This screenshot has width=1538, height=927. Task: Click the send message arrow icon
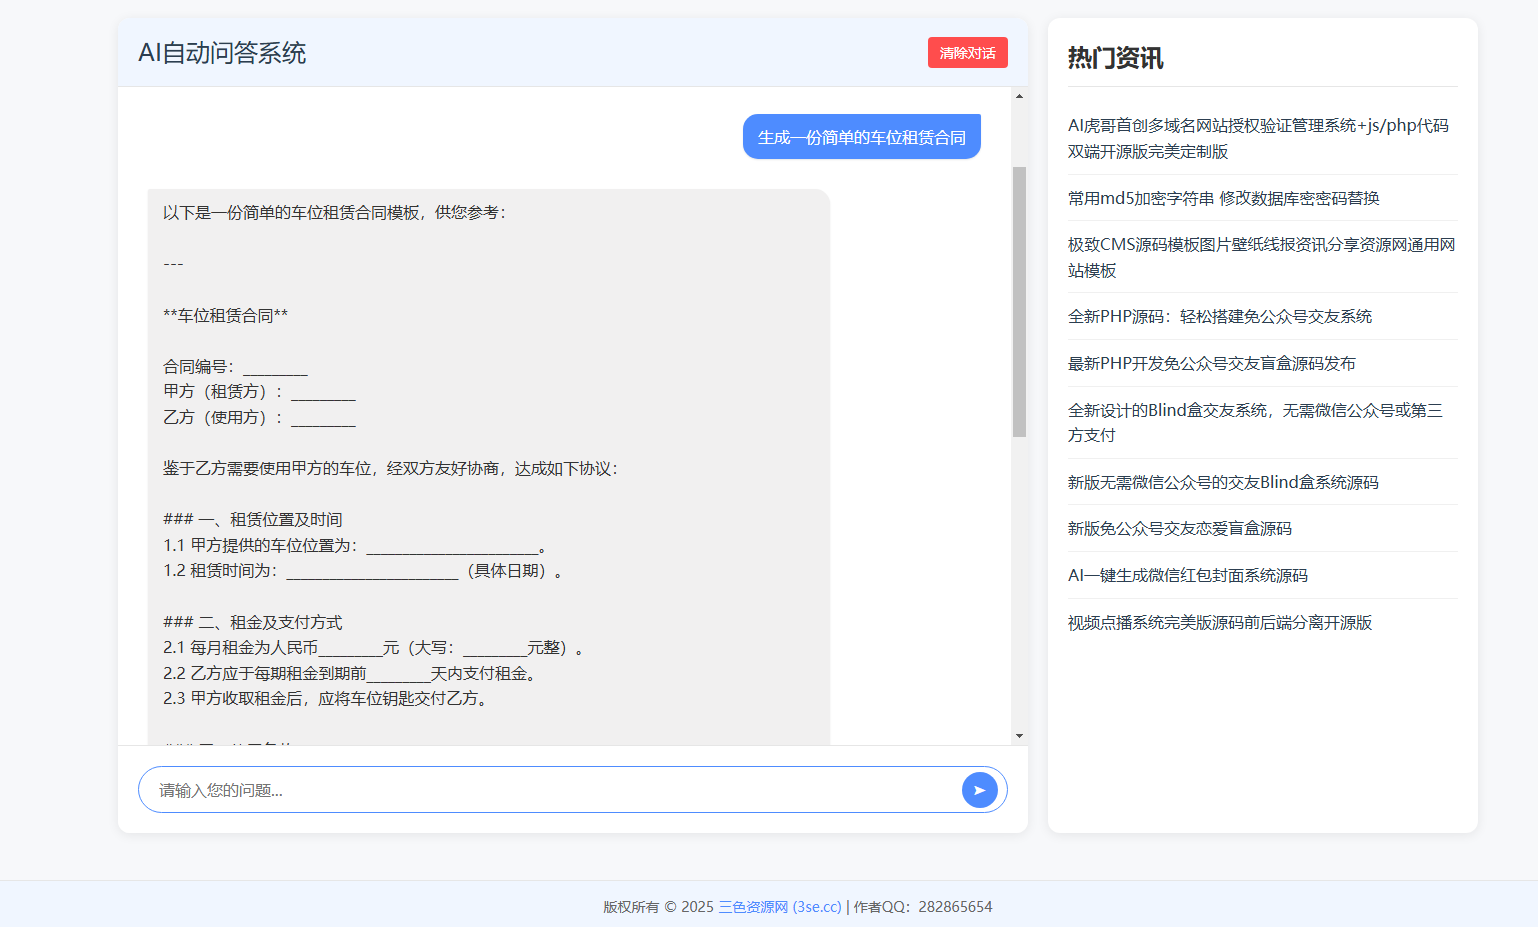(980, 789)
